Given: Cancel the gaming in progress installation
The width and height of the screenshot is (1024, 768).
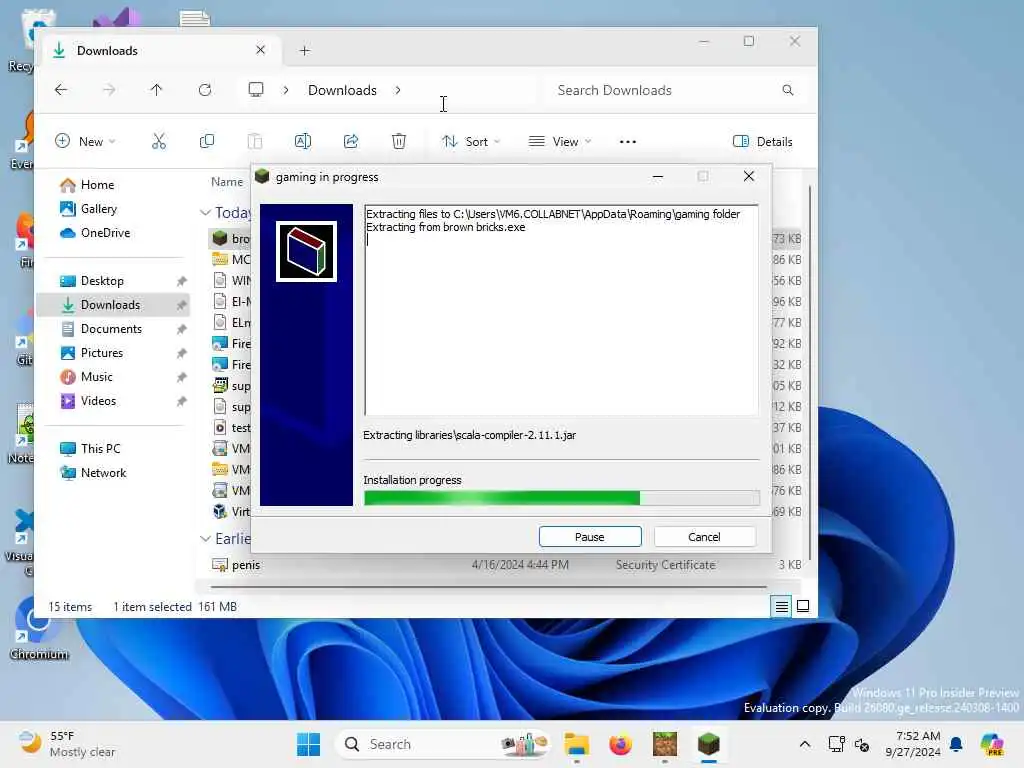Looking at the screenshot, I should coord(704,537).
